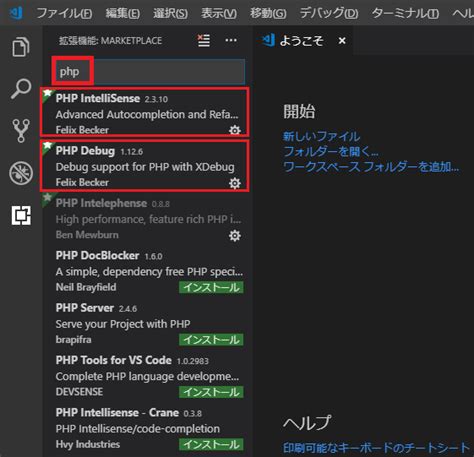474x457 pixels.
Task: Open the more actions ellipsis menu
Action: (231, 41)
